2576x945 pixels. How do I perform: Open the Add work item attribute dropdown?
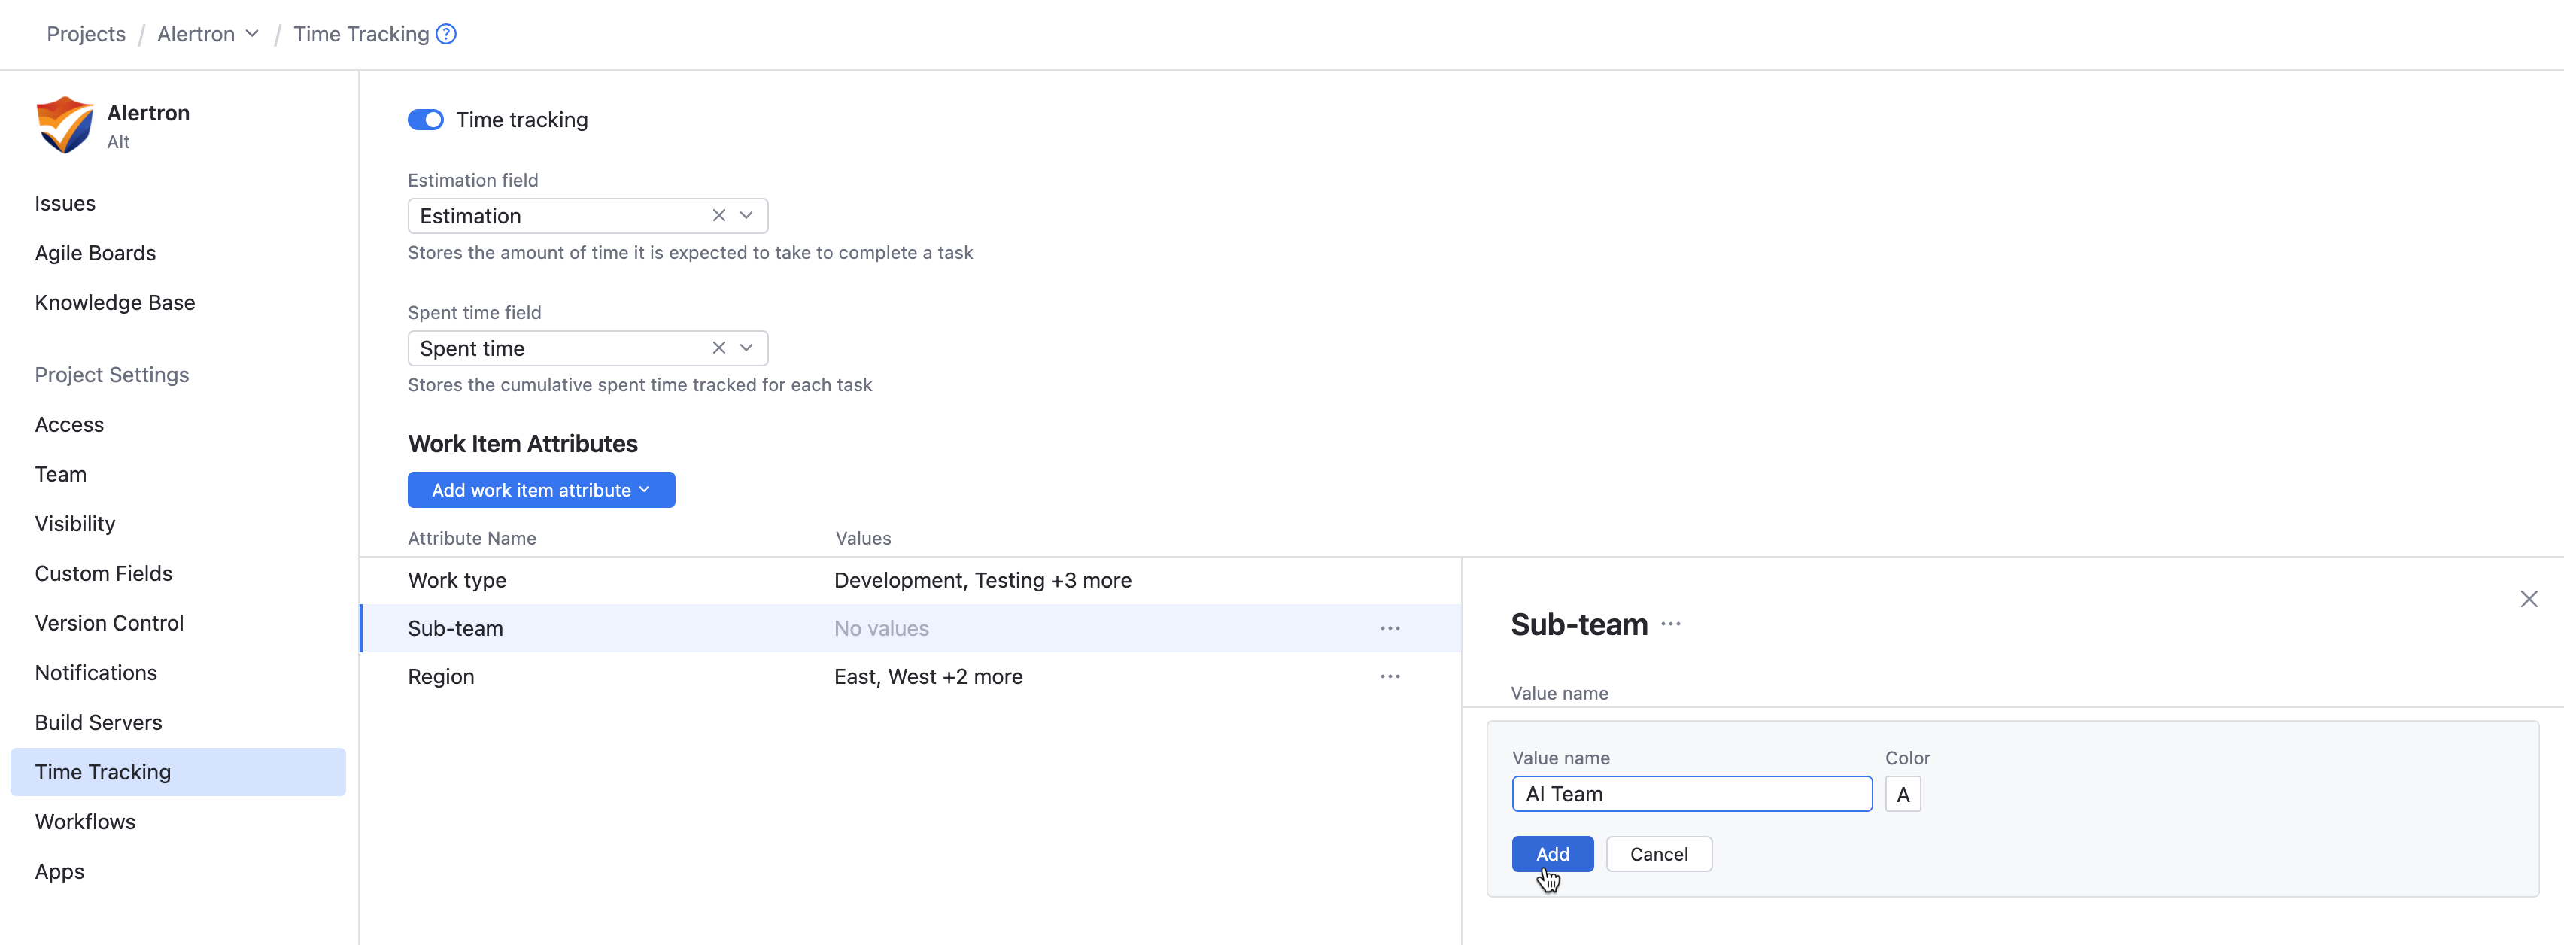tap(541, 490)
